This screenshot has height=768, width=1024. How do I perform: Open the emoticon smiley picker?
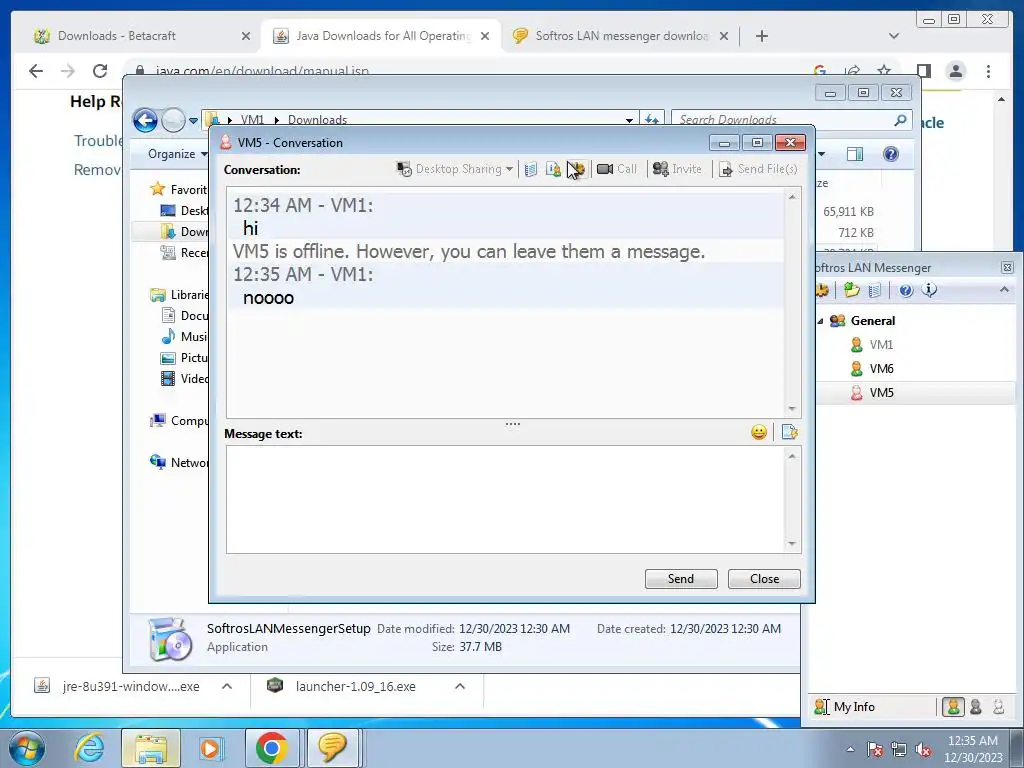point(759,432)
